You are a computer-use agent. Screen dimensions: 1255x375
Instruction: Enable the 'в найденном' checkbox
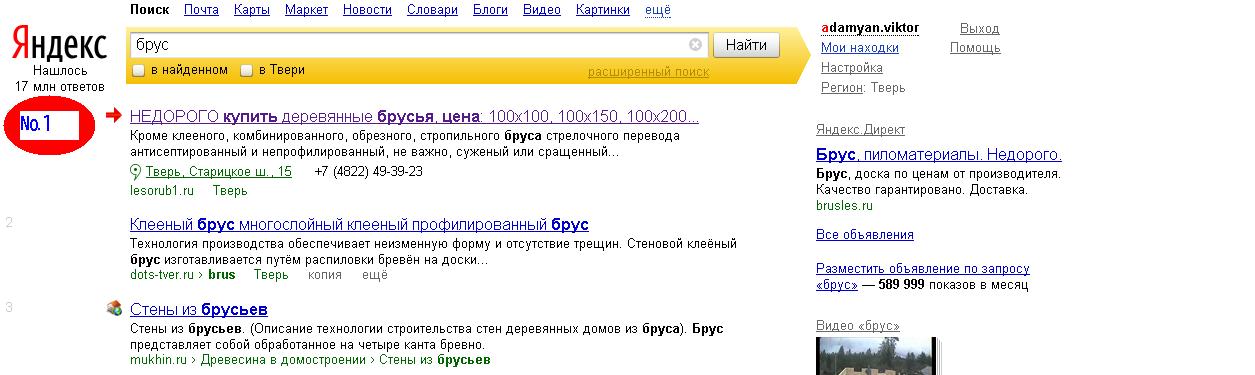coord(139,70)
